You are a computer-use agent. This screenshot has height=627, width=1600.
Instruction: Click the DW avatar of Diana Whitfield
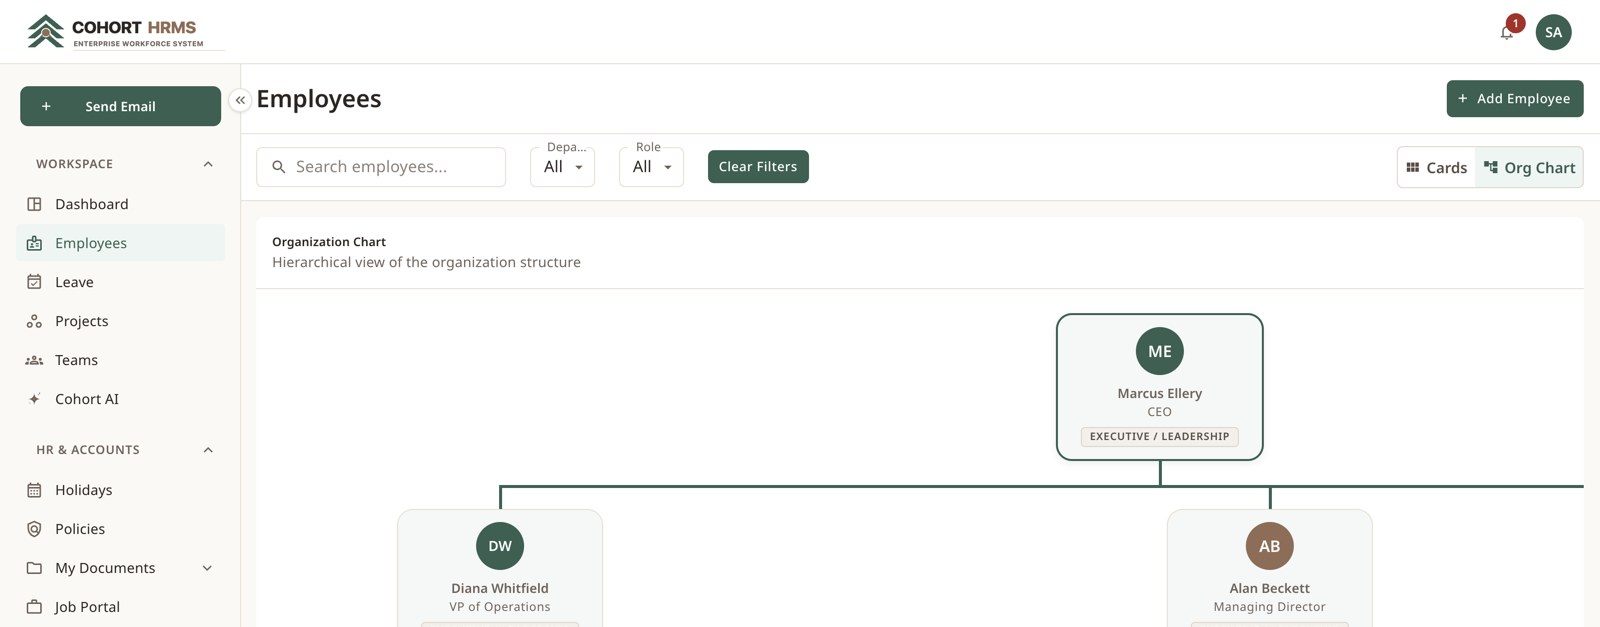500,546
